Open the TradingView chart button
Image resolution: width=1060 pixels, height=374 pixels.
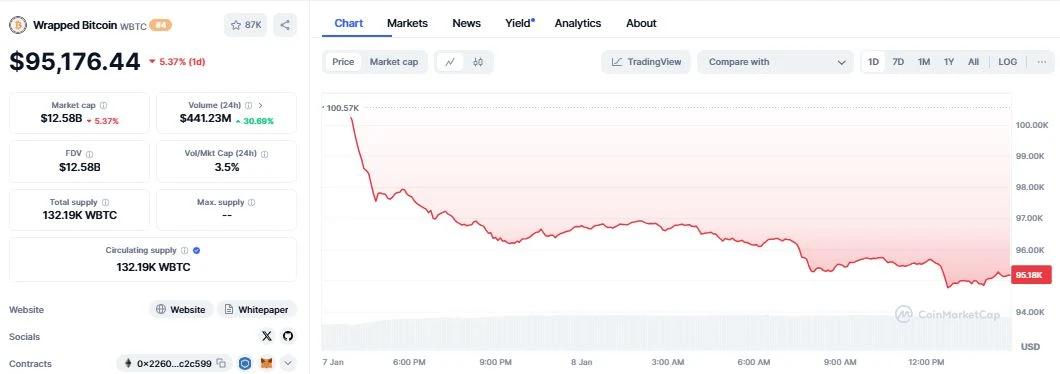point(646,62)
